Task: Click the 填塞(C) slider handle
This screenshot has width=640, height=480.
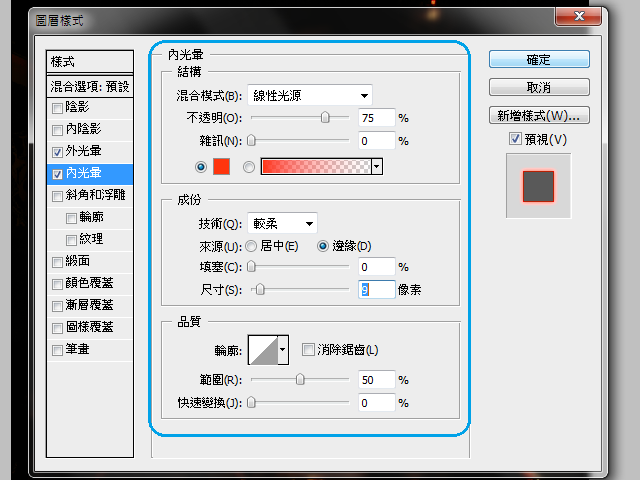Action: (x=251, y=267)
